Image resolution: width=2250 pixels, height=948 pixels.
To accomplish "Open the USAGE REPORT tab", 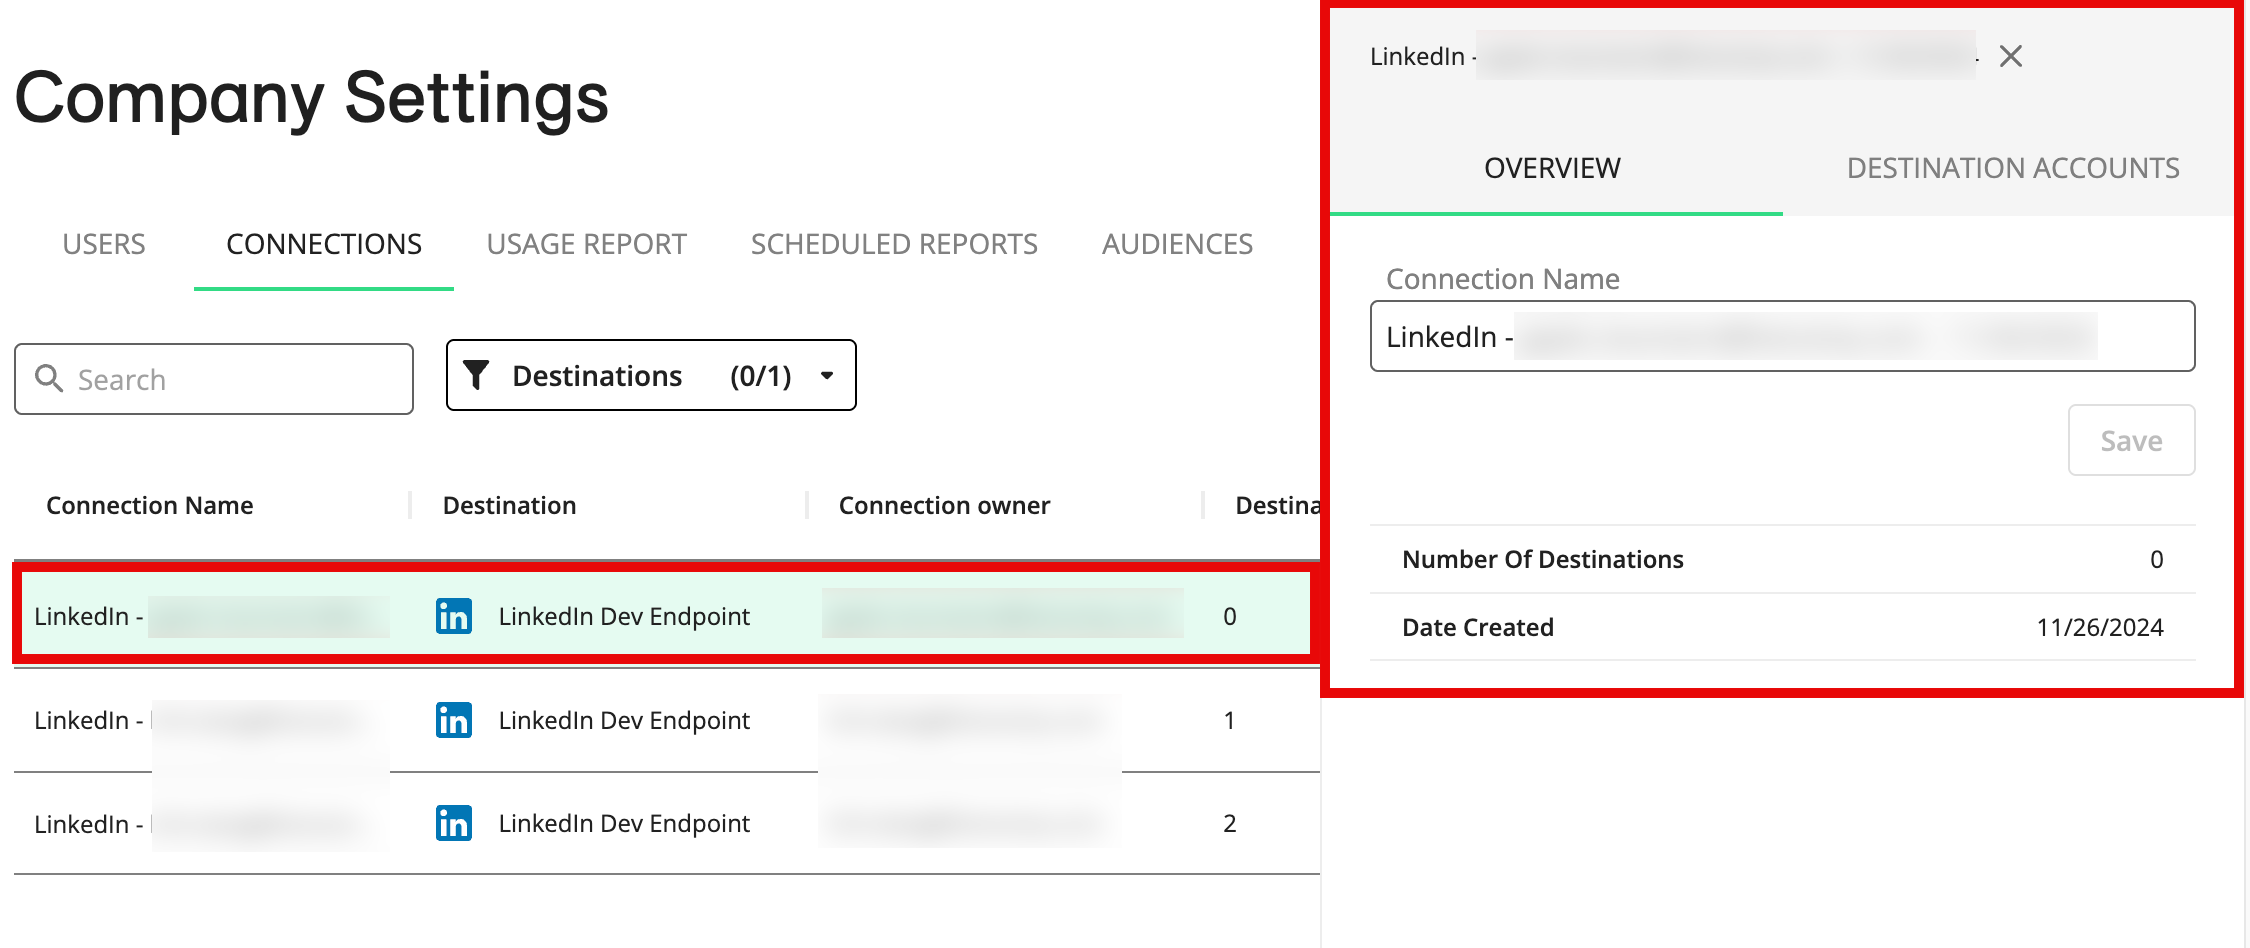I will [x=586, y=244].
